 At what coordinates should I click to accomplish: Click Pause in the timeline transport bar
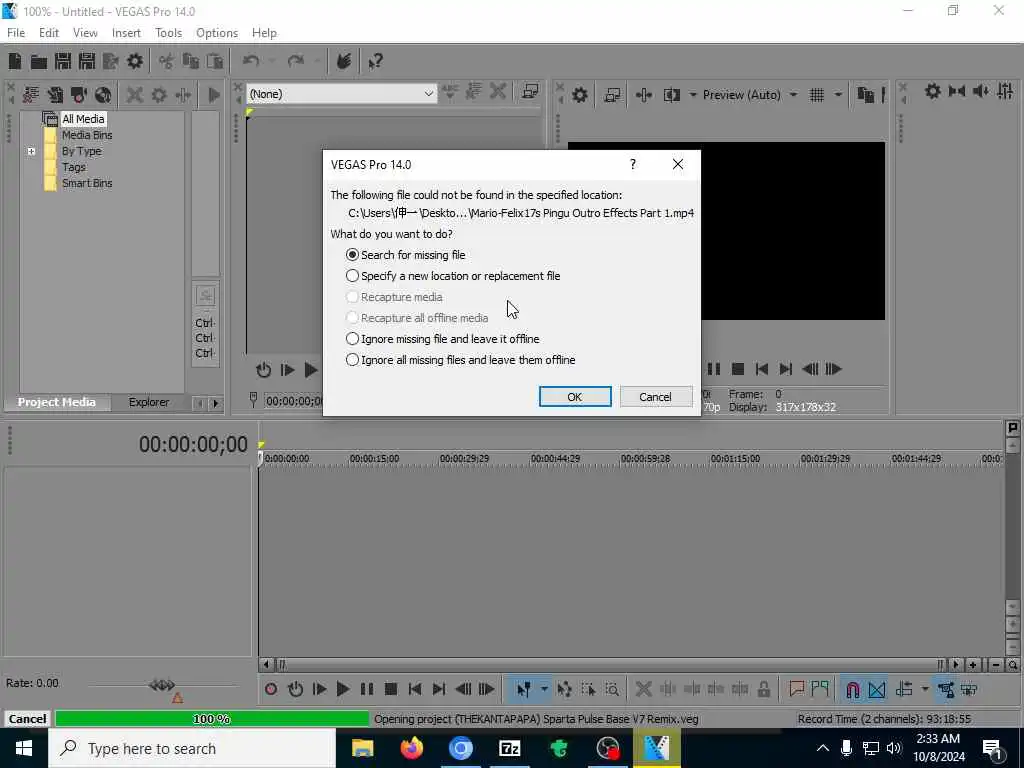[x=367, y=689]
